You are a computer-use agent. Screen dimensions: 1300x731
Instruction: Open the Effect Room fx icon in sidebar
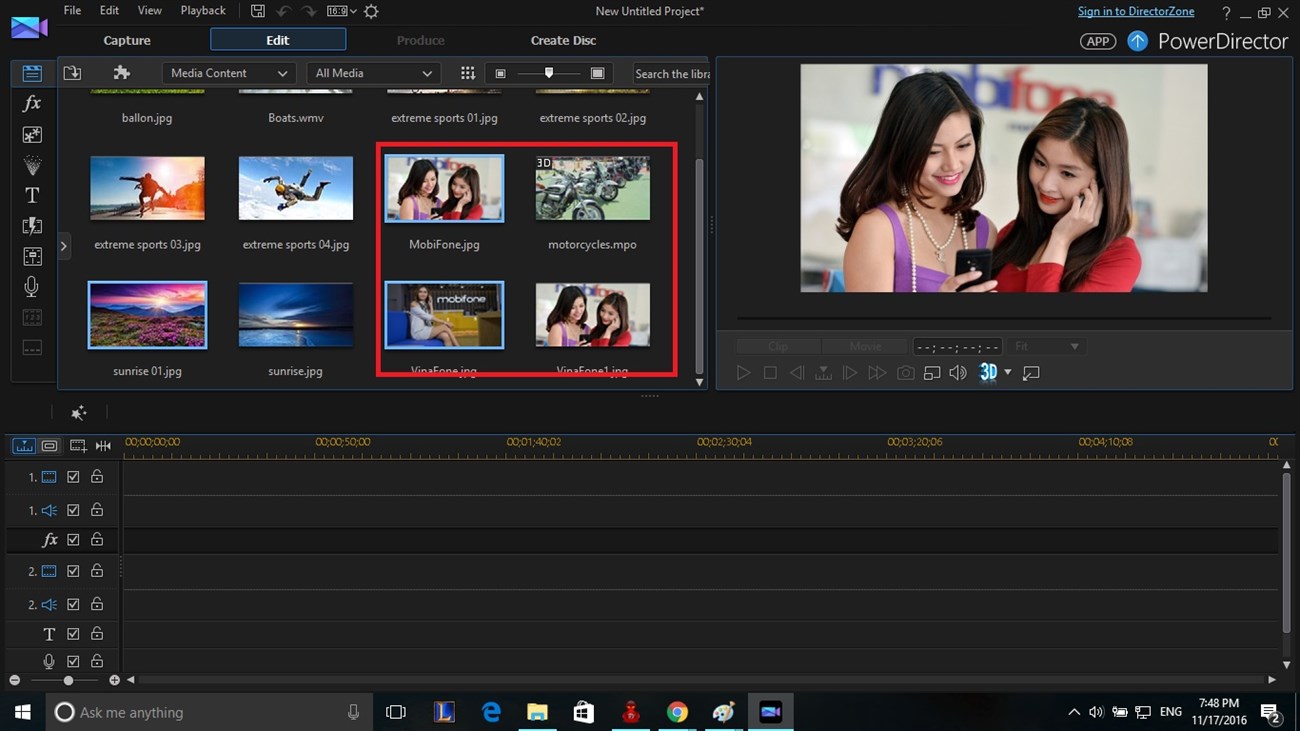[32, 104]
